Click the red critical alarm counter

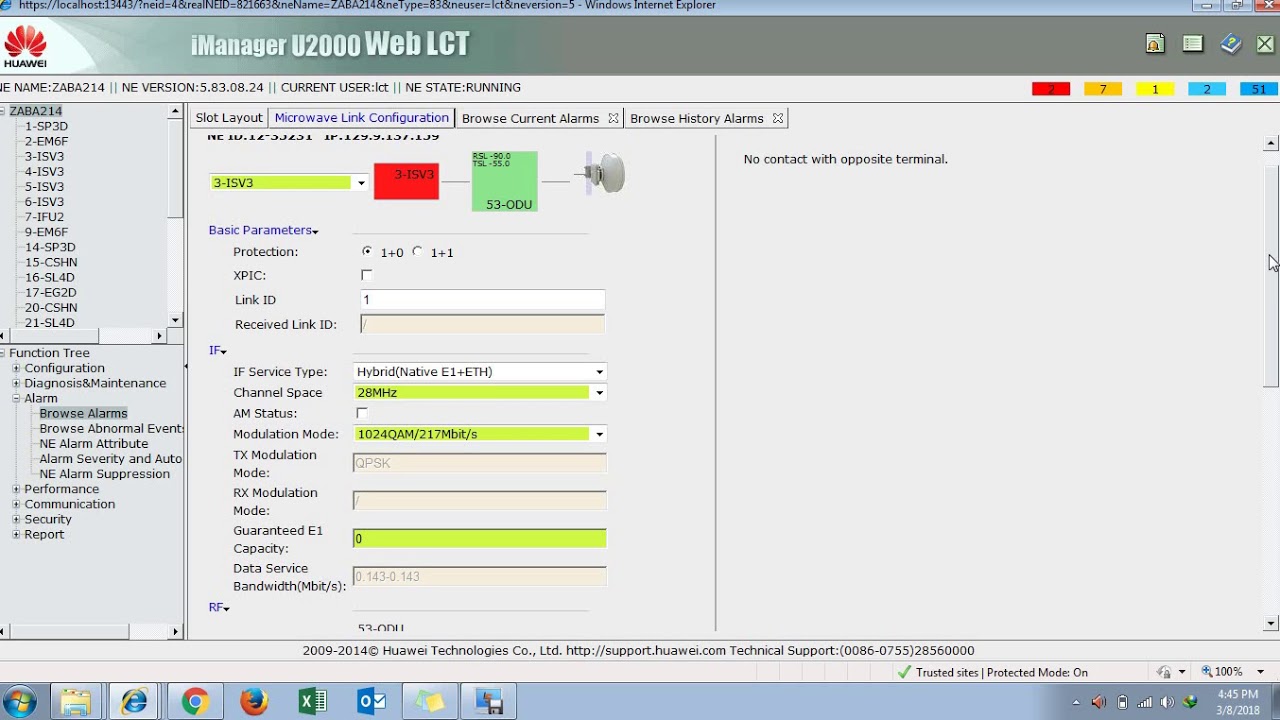click(1050, 89)
